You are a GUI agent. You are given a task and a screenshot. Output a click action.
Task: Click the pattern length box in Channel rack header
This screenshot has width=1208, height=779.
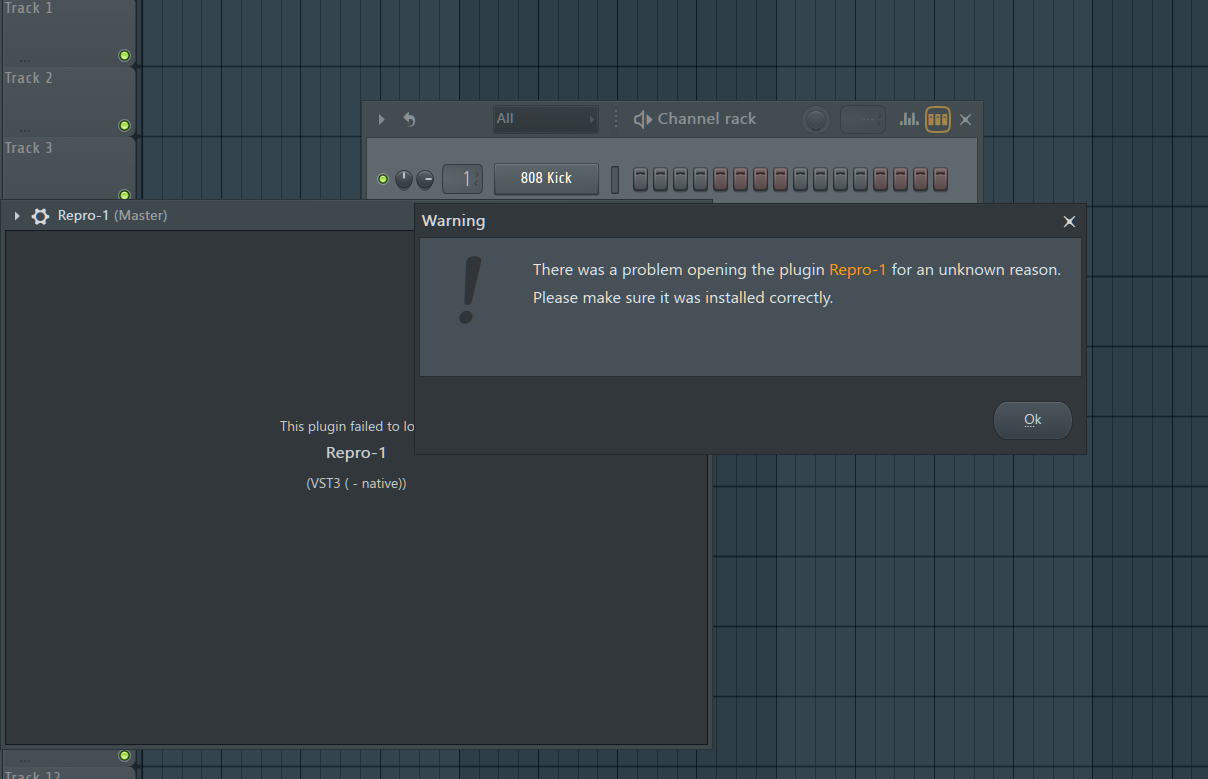click(x=863, y=119)
